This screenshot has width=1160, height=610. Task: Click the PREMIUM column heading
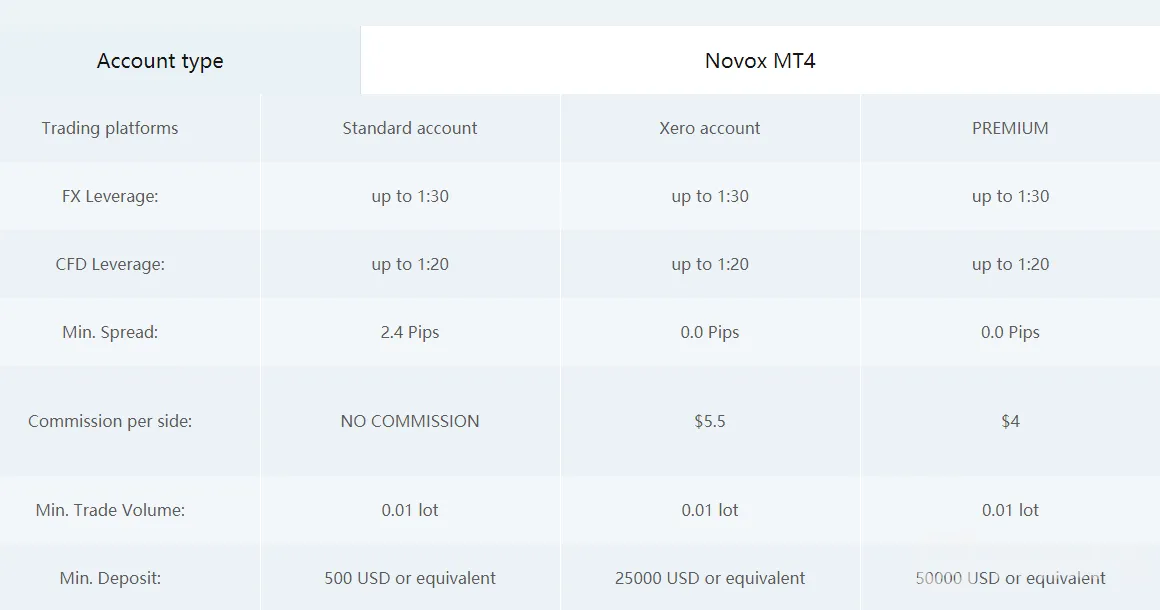[1010, 128]
